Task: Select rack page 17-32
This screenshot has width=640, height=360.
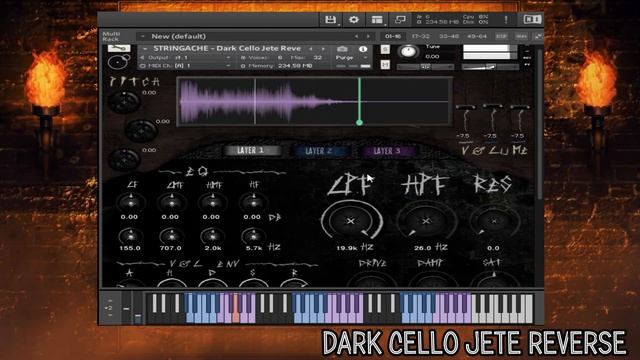Action: tap(421, 36)
